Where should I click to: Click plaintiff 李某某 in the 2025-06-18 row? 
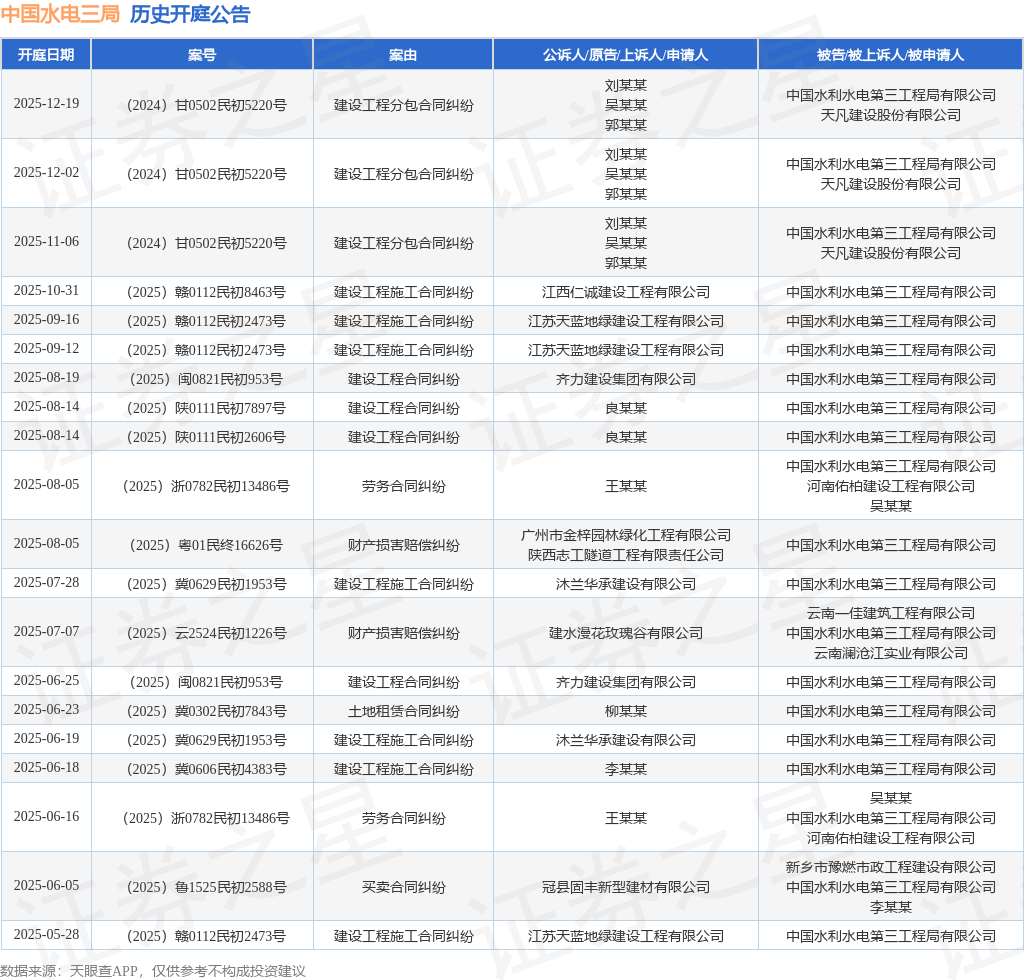tap(626, 769)
